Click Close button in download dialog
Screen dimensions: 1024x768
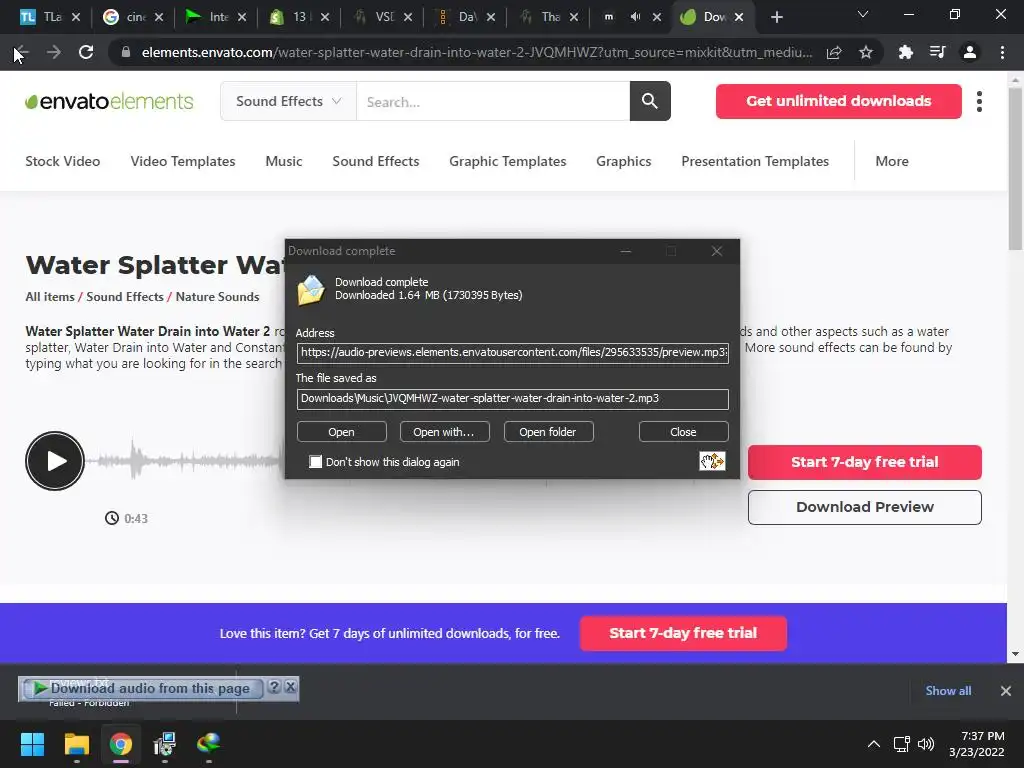pos(683,432)
